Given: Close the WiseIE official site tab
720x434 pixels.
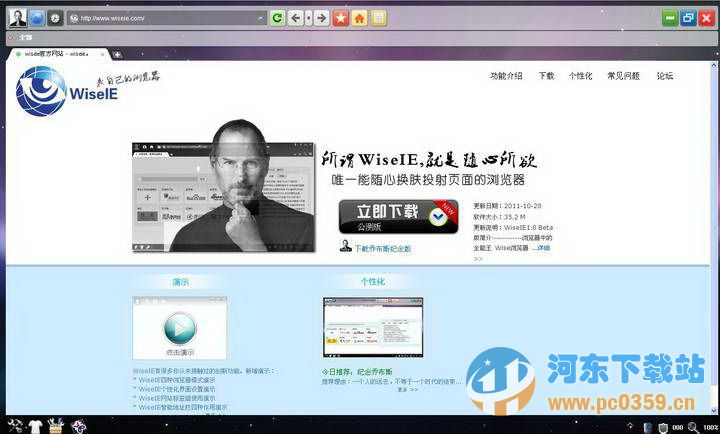Looking at the screenshot, I should pos(102,54).
